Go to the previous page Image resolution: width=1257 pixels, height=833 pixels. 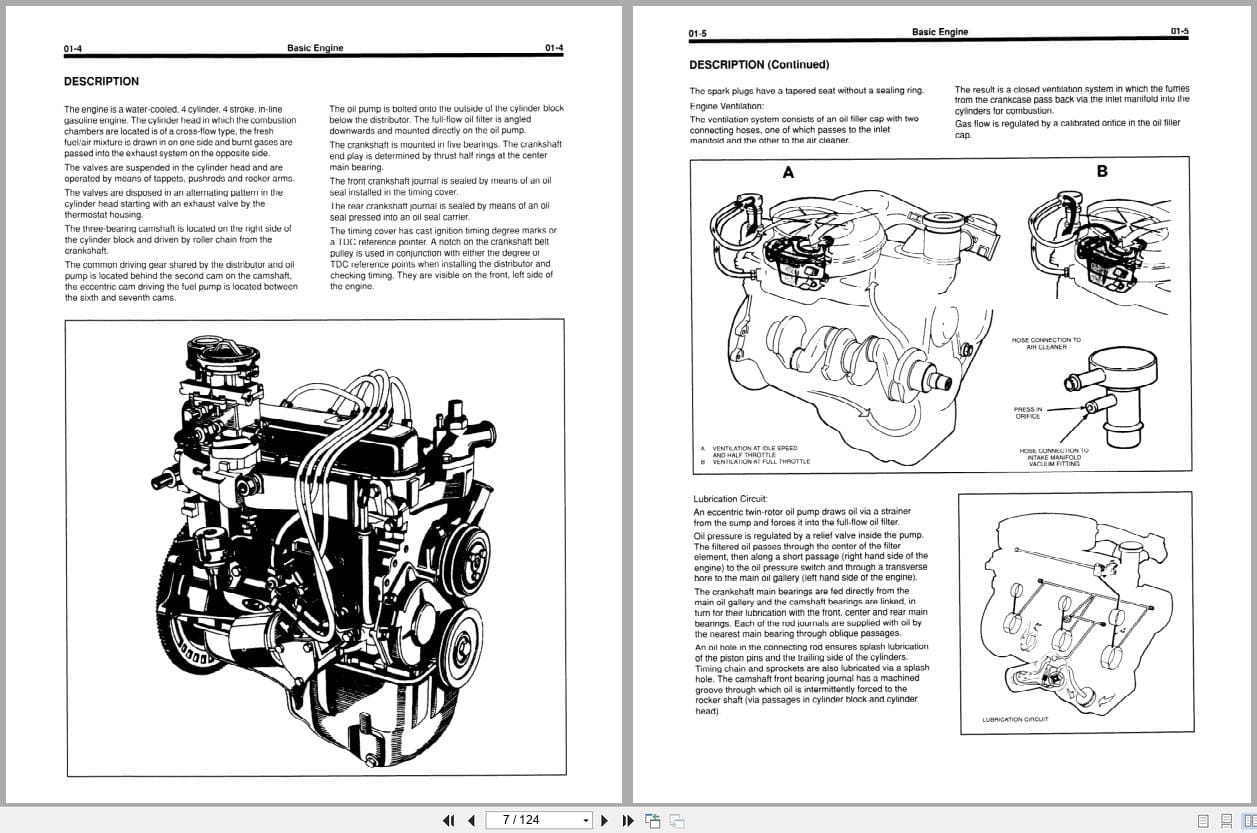tap(471, 820)
